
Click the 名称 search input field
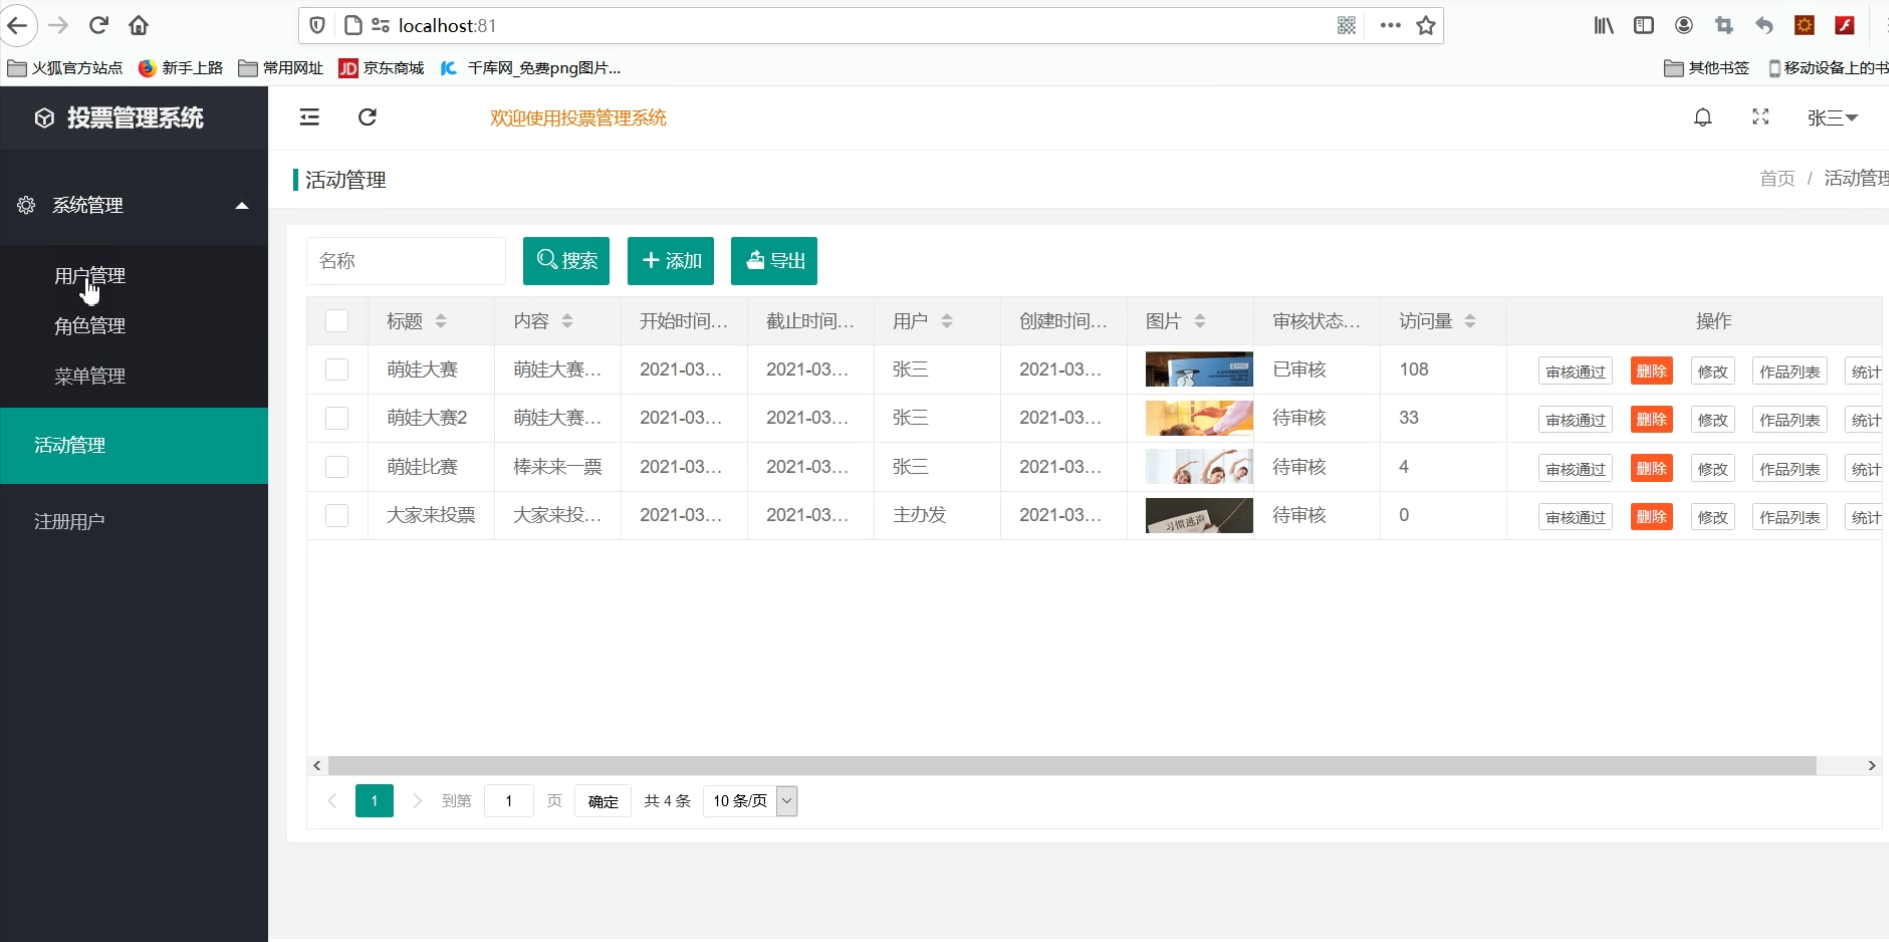coord(406,261)
